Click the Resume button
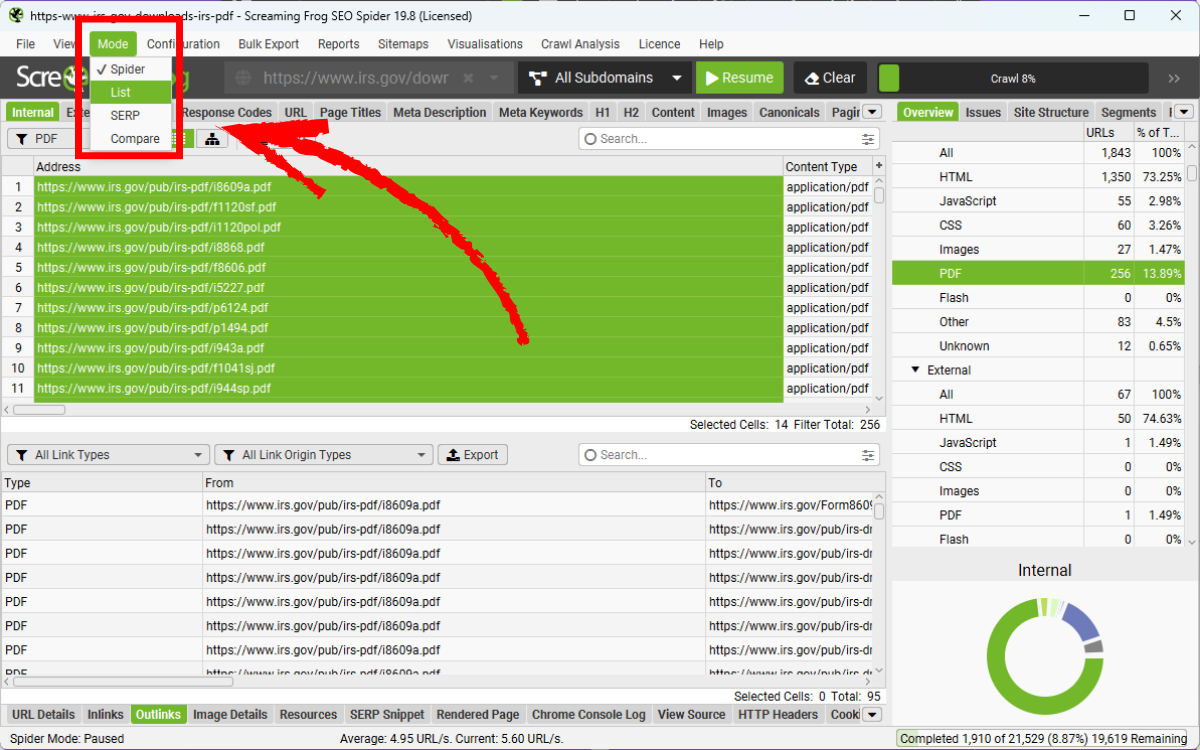This screenshot has height=750, width=1200. coord(739,77)
